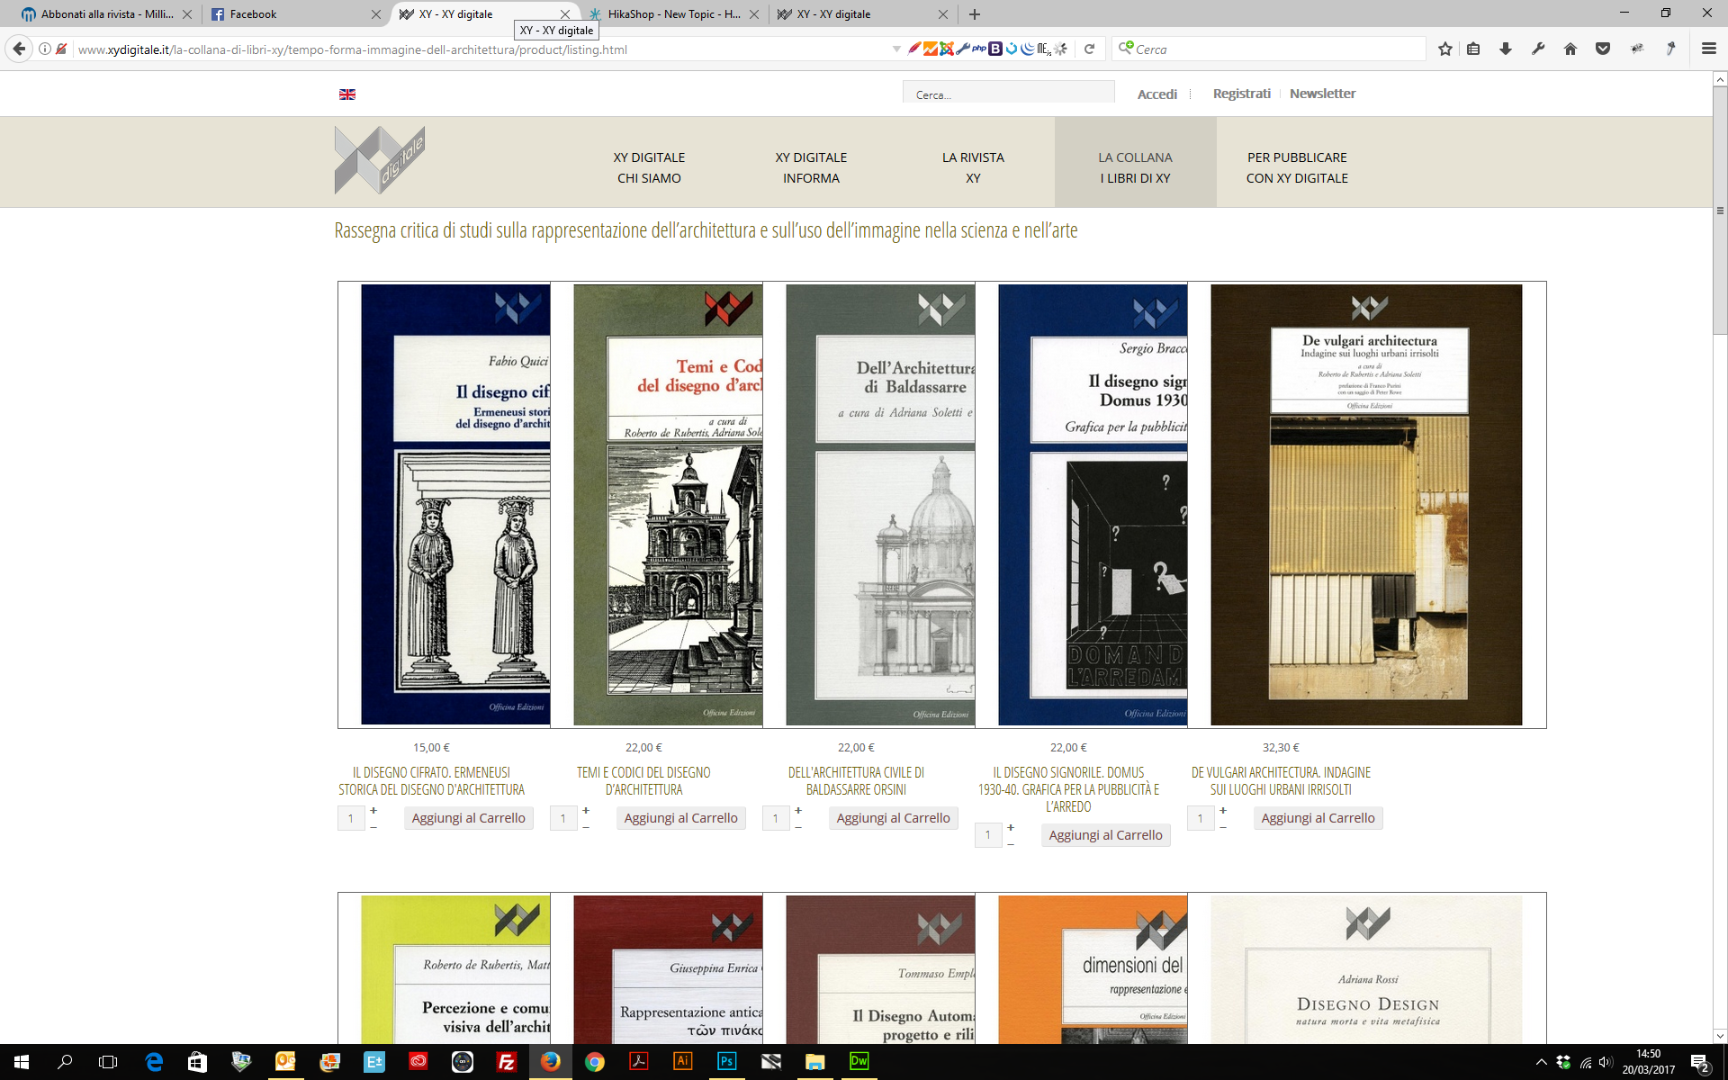Click the XY digitale site logo
This screenshot has height=1080, width=1728.
pos(380,160)
